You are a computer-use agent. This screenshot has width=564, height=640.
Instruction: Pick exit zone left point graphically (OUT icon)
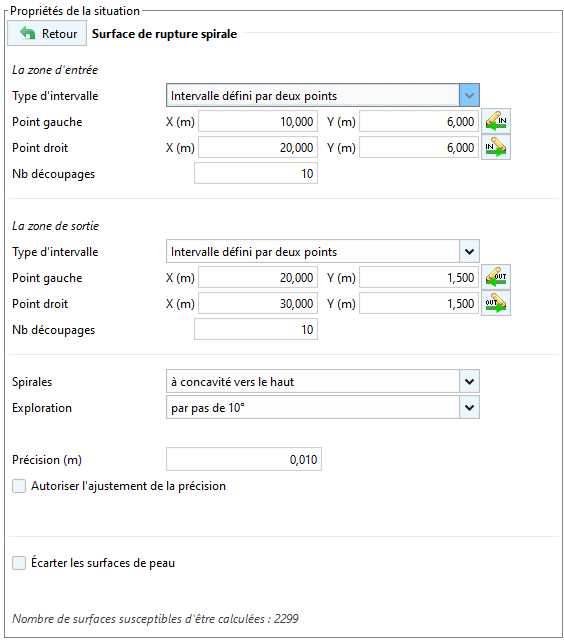point(495,277)
